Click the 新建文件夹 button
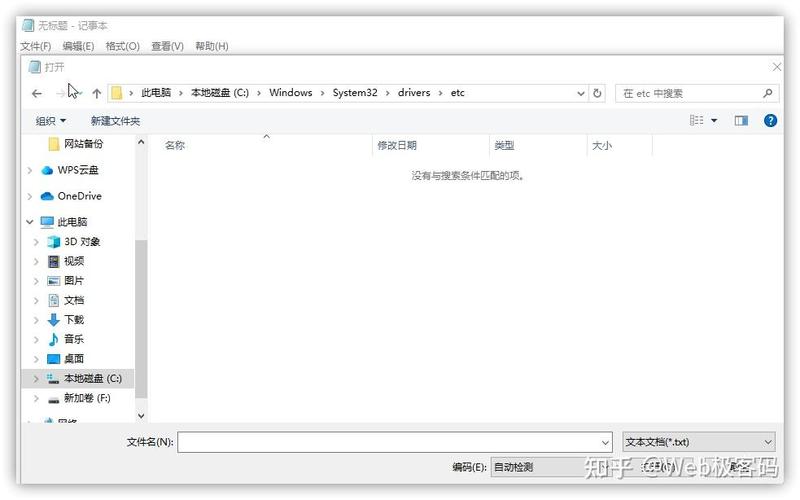Image resolution: width=800 pixels, height=500 pixels. point(115,121)
